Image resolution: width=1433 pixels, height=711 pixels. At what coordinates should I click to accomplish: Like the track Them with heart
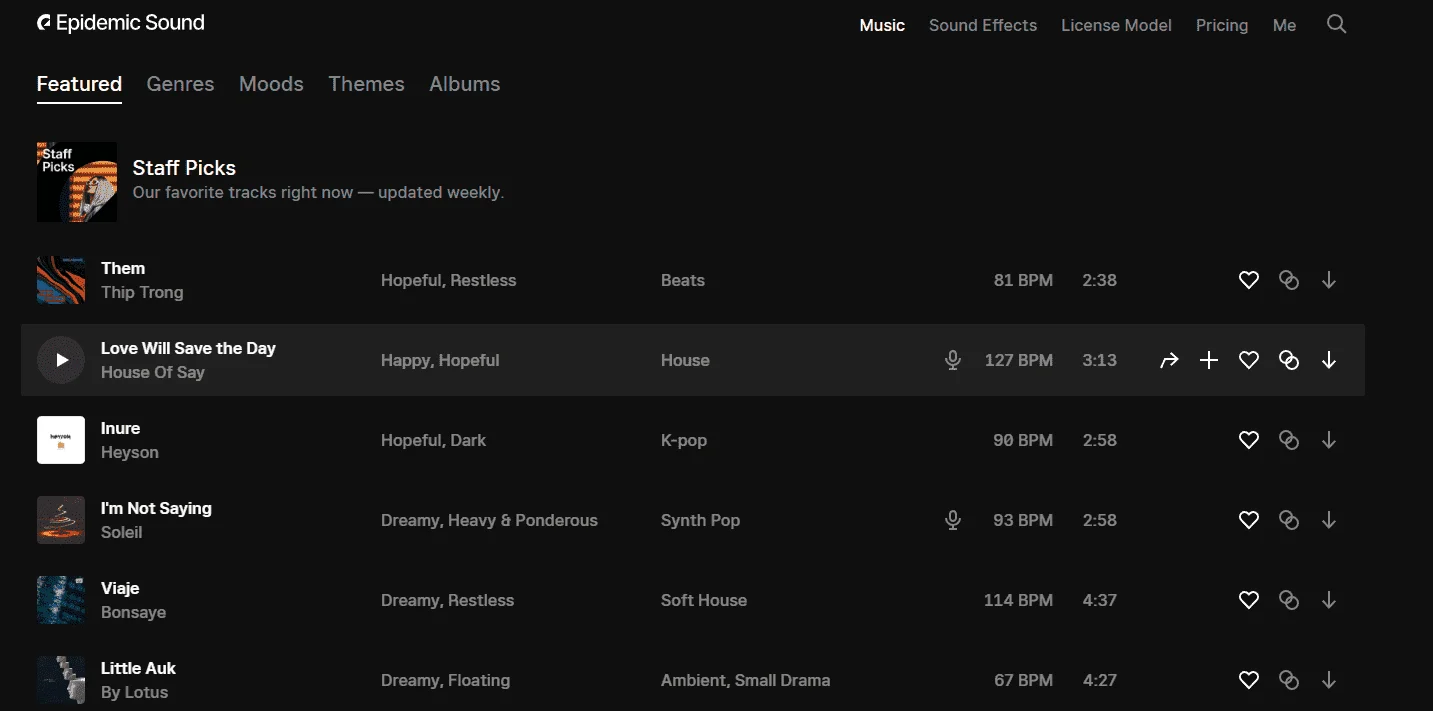pos(1249,281)
